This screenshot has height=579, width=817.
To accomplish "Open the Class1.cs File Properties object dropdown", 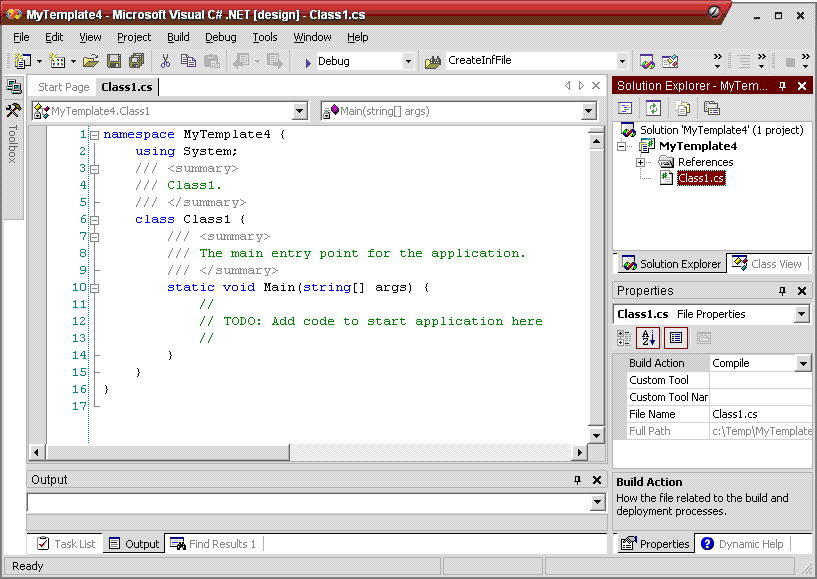I will pos(802,314).
